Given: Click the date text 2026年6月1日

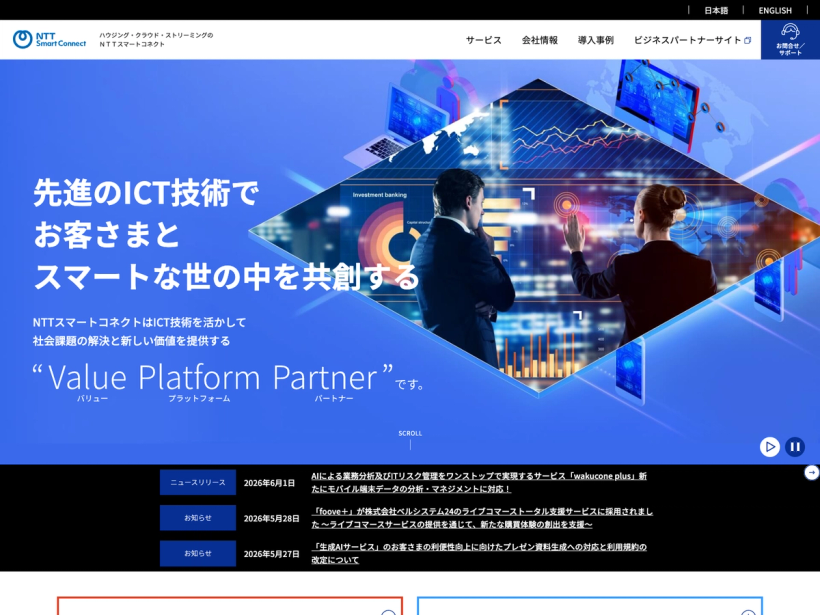Looking at the screenshot, I should click(269, 483).
